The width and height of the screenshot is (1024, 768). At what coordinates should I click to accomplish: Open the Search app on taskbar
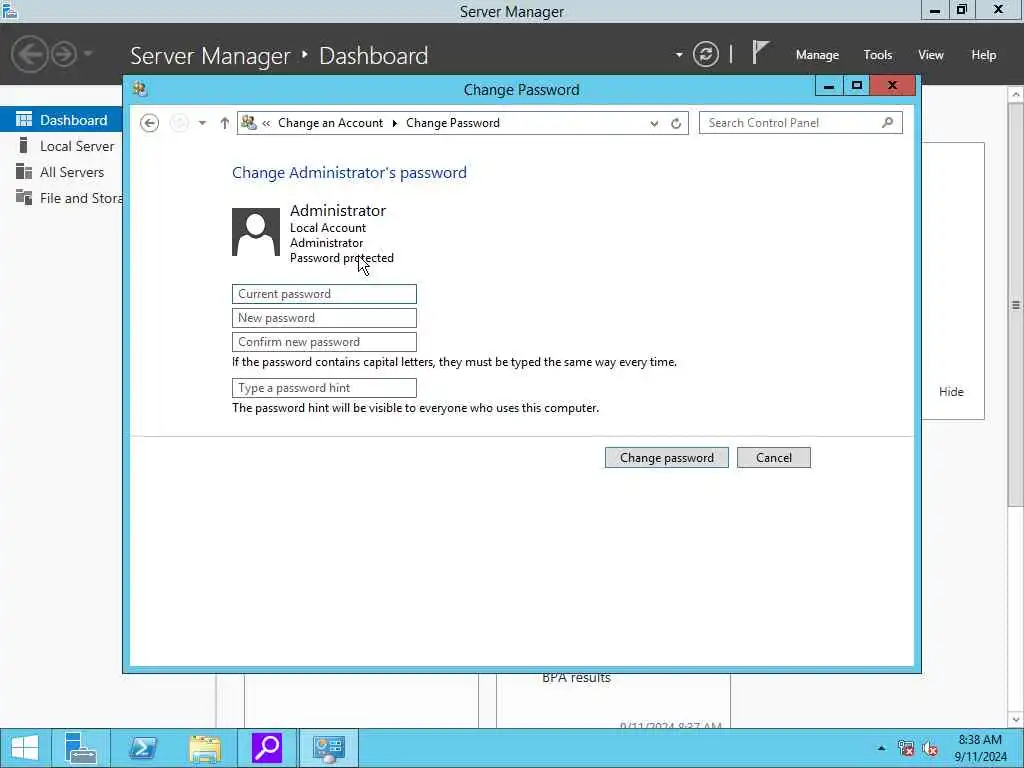pos(266,748)
